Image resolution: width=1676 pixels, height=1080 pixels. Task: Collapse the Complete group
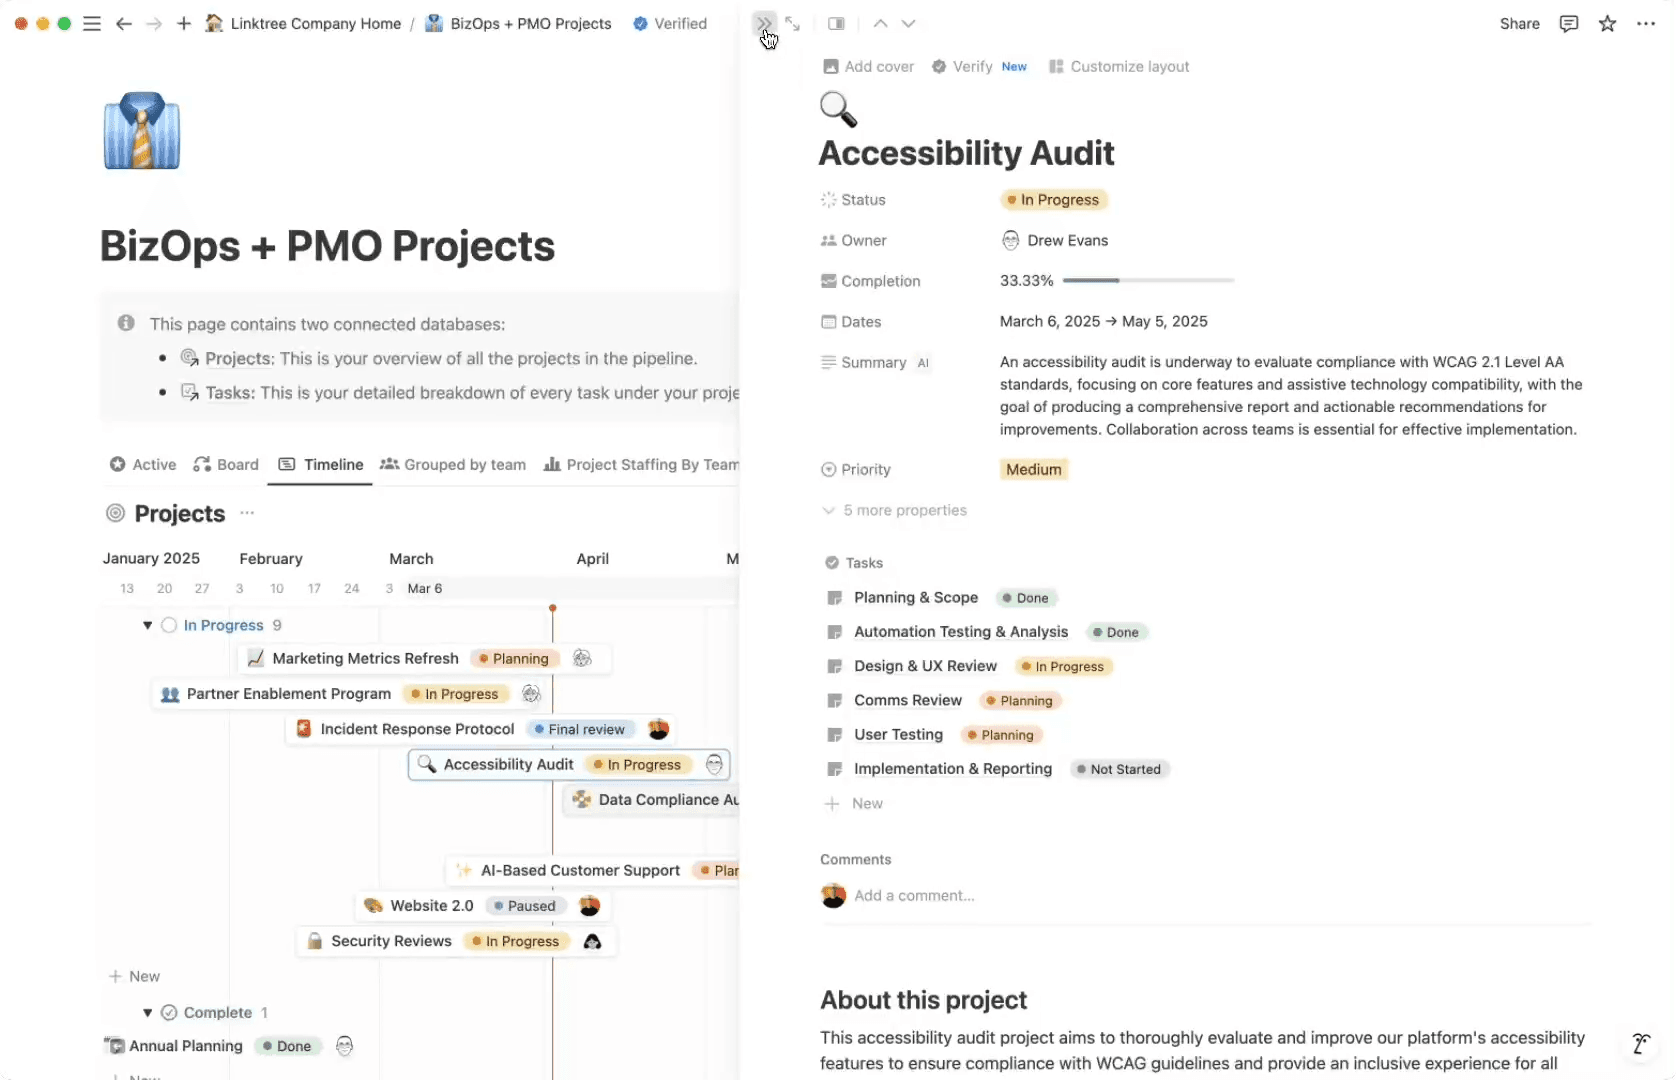pos(146,1012)
